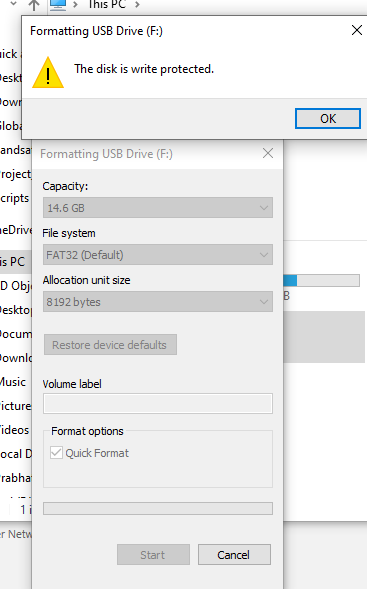Click the Up arrow in Explorer

(x=34, y=5)
